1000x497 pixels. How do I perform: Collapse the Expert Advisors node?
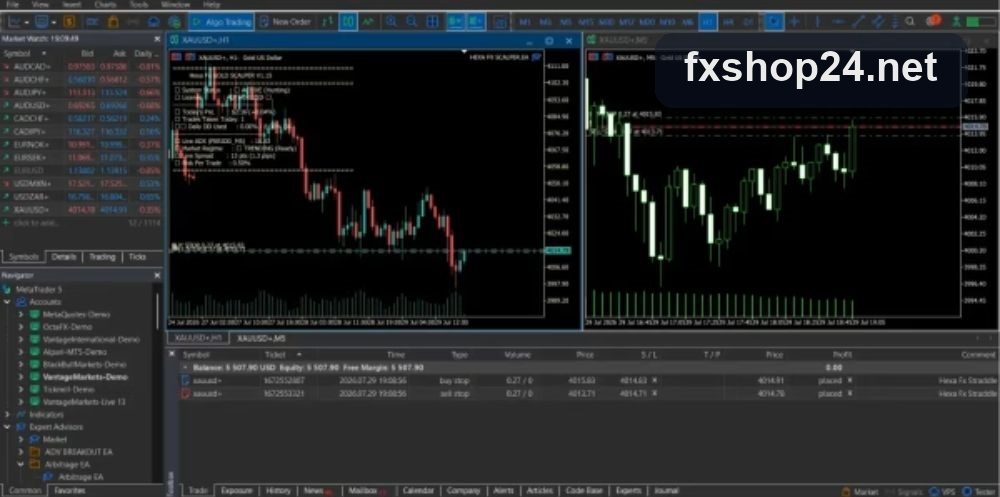(8, 427)
